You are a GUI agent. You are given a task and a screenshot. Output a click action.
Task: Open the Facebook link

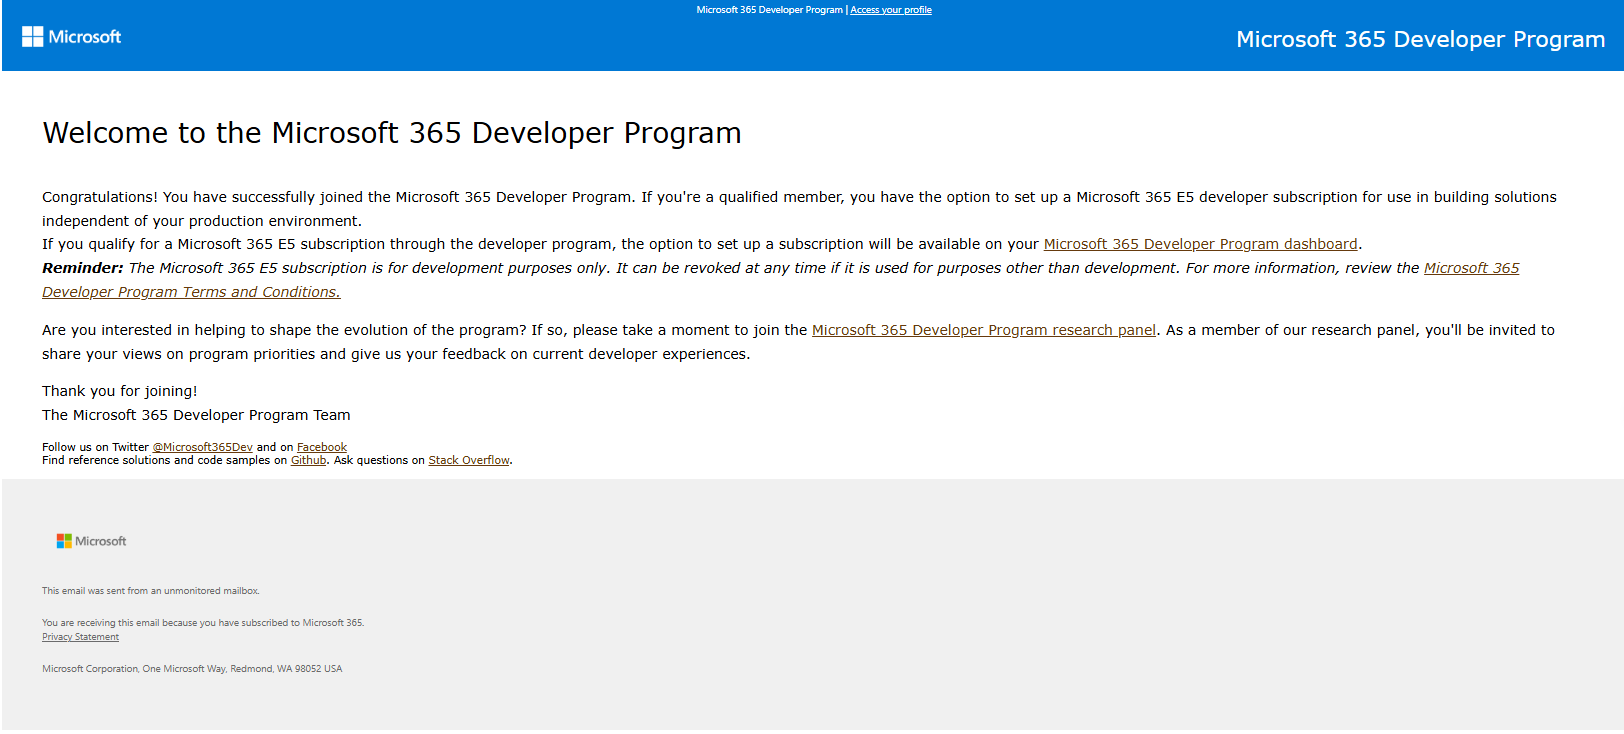click(322, 447)
